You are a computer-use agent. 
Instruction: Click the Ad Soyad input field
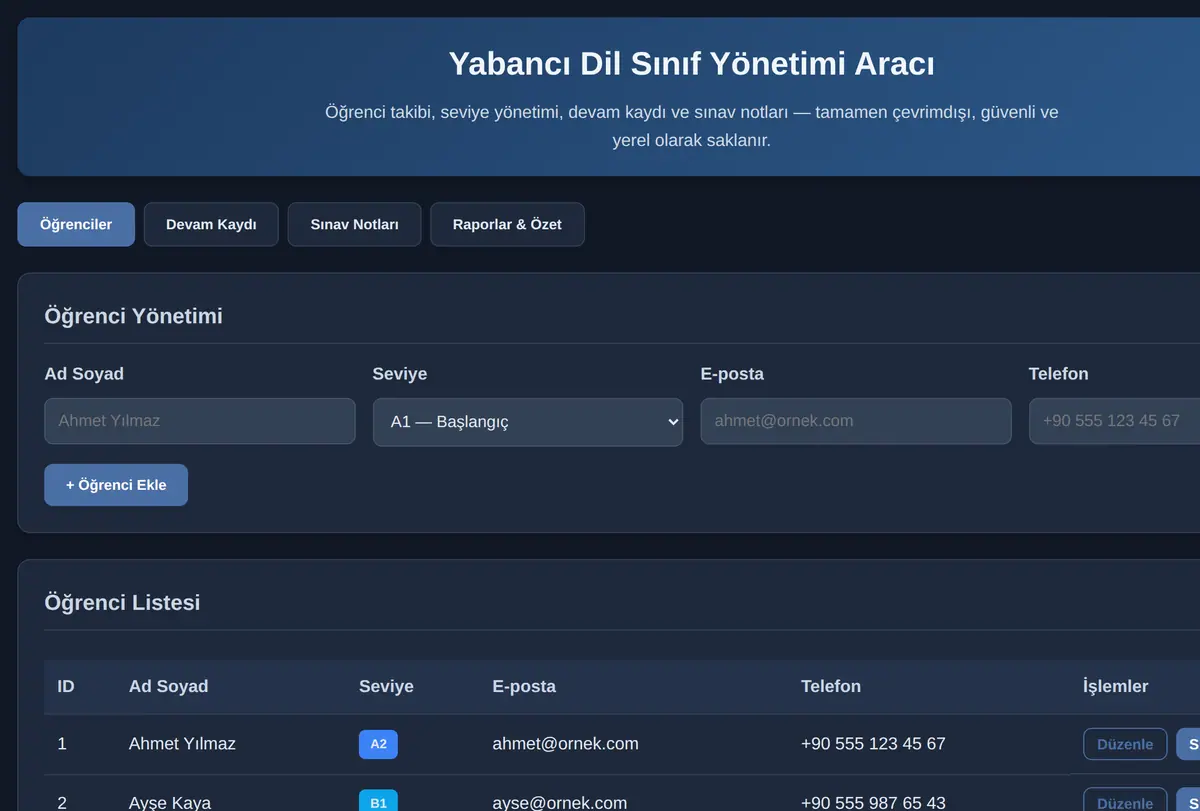click(200, 421)
